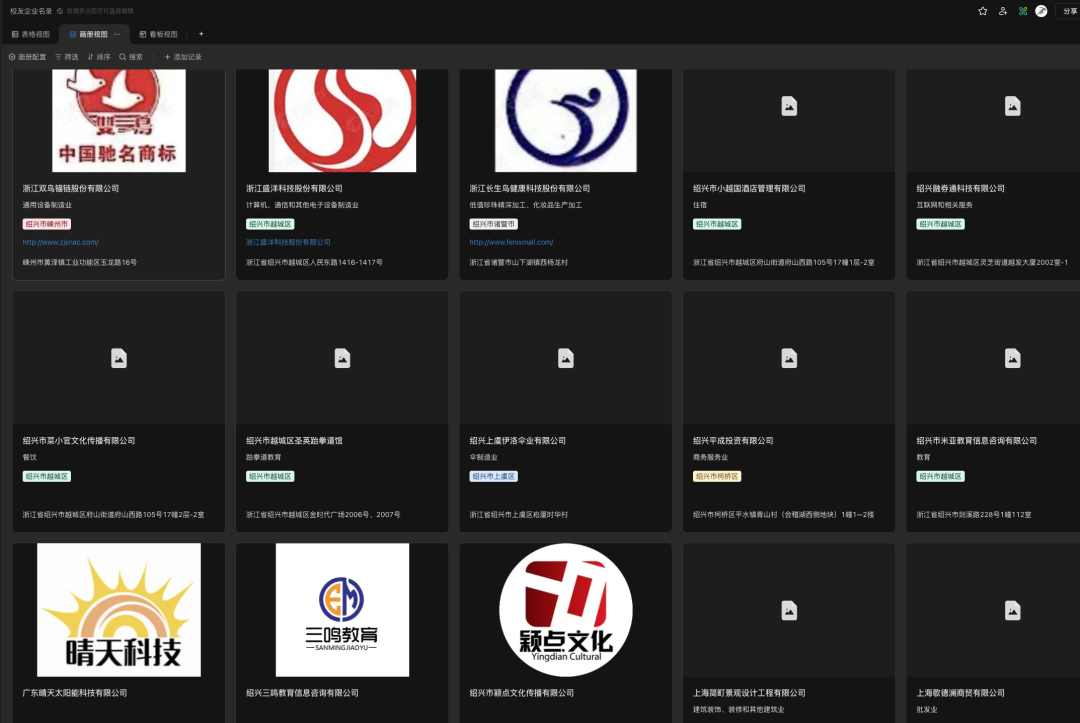Click the 绍兴市嵊州市 red tag
Image resolution: width=1080 pixels, height=723 pixels.
(47, 224)
